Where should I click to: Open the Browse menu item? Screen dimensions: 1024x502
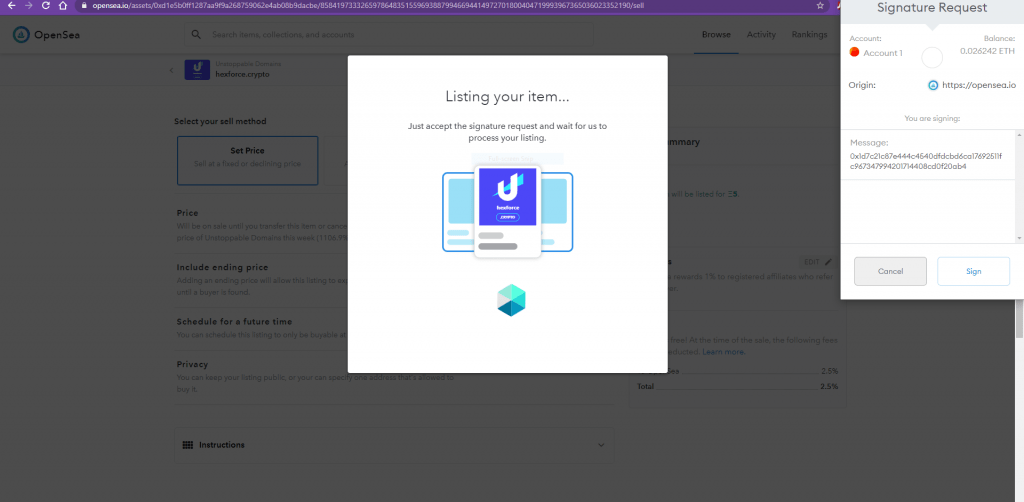tap(716, 35)
